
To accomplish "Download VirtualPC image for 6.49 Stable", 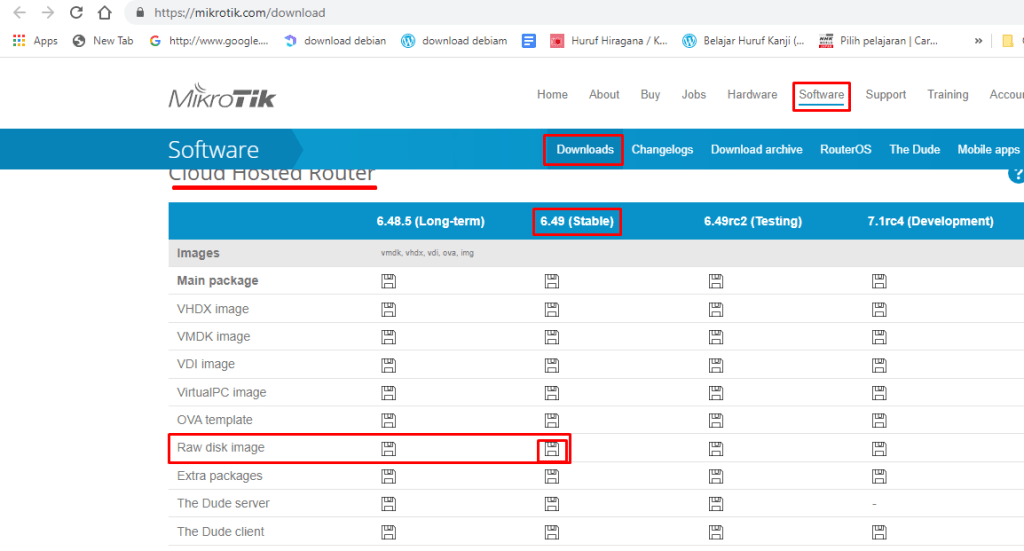I will [x=551, y=393].
